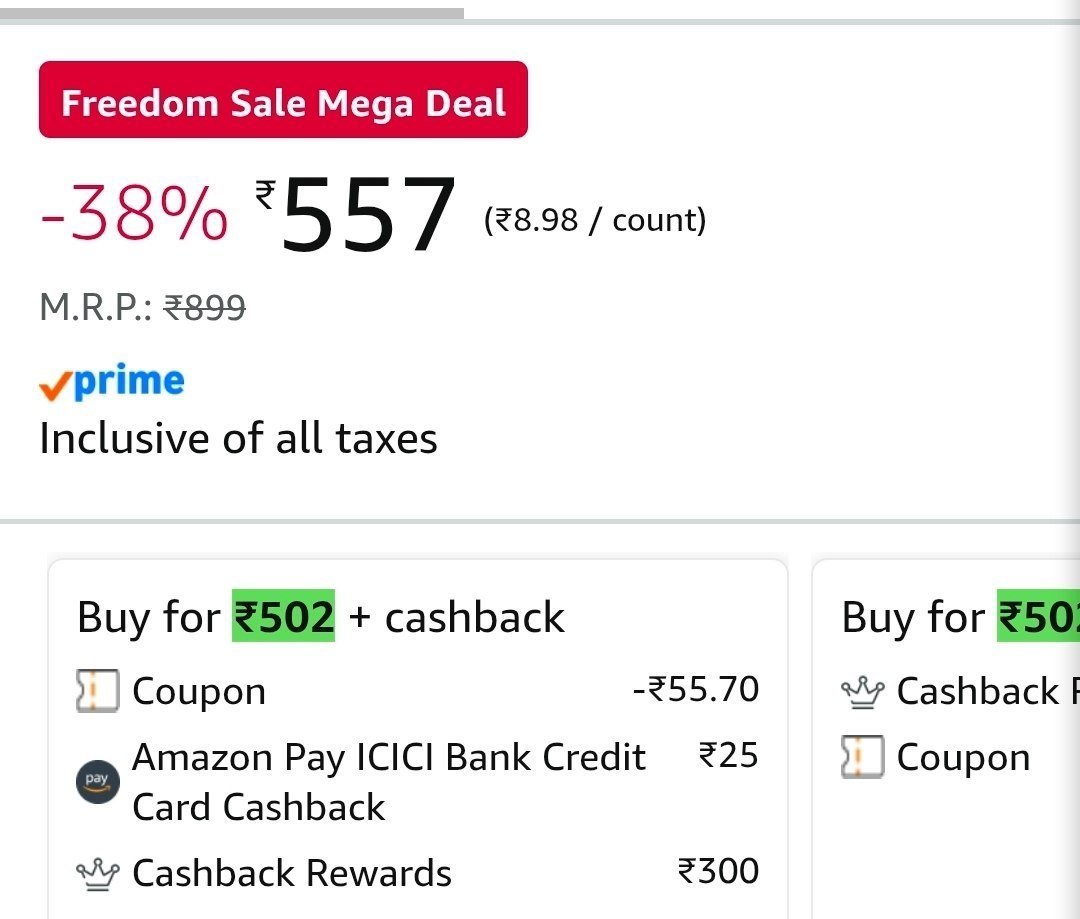Tap the Freedom Sale Mega Deal badge
1080x919 pixels.
click(283, 100)
